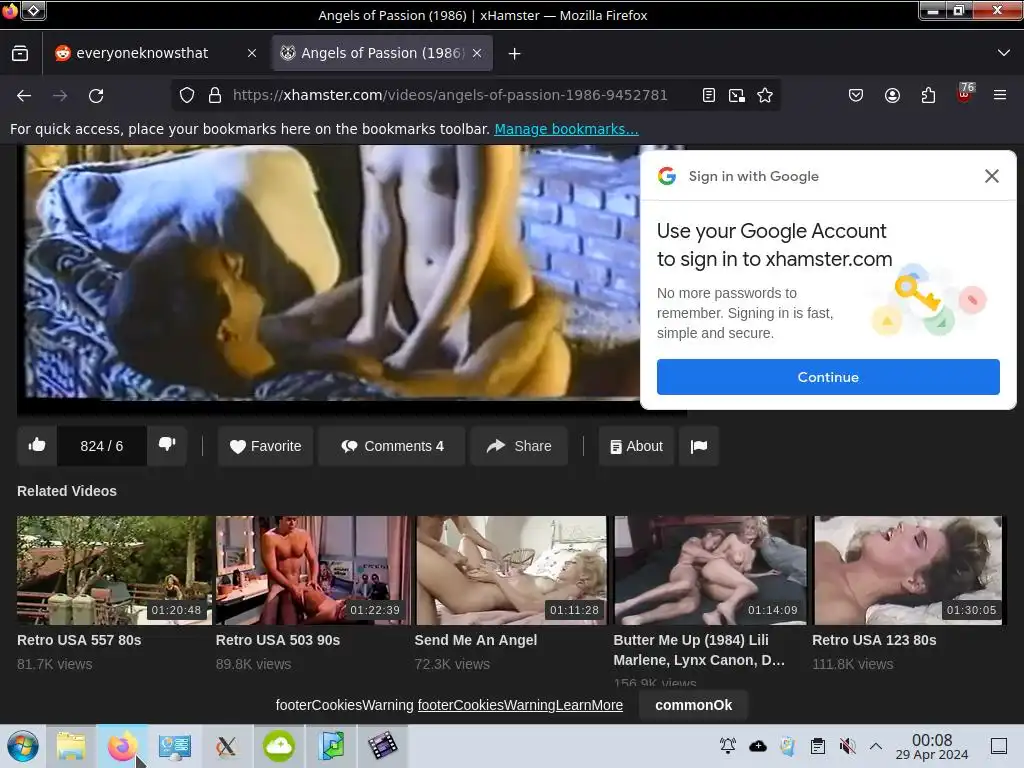
Task: Dismiss the Sign in with Google popup
Action: tap(991, 176)
